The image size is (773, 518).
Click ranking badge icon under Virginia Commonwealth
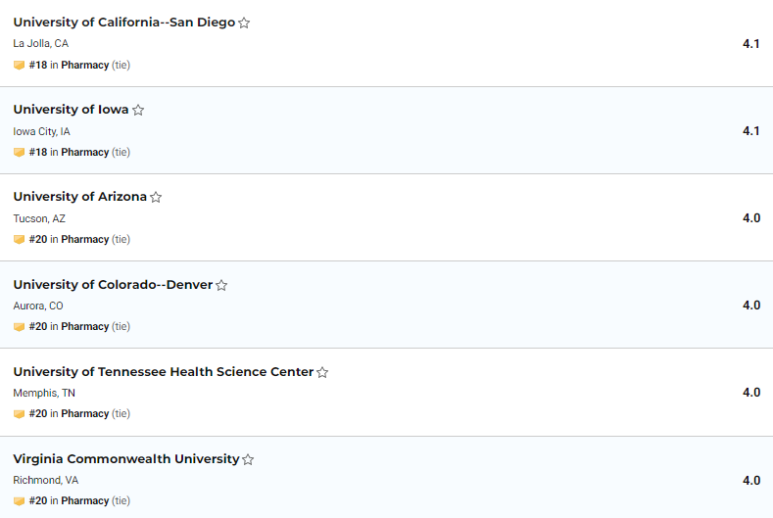point(19,501)
